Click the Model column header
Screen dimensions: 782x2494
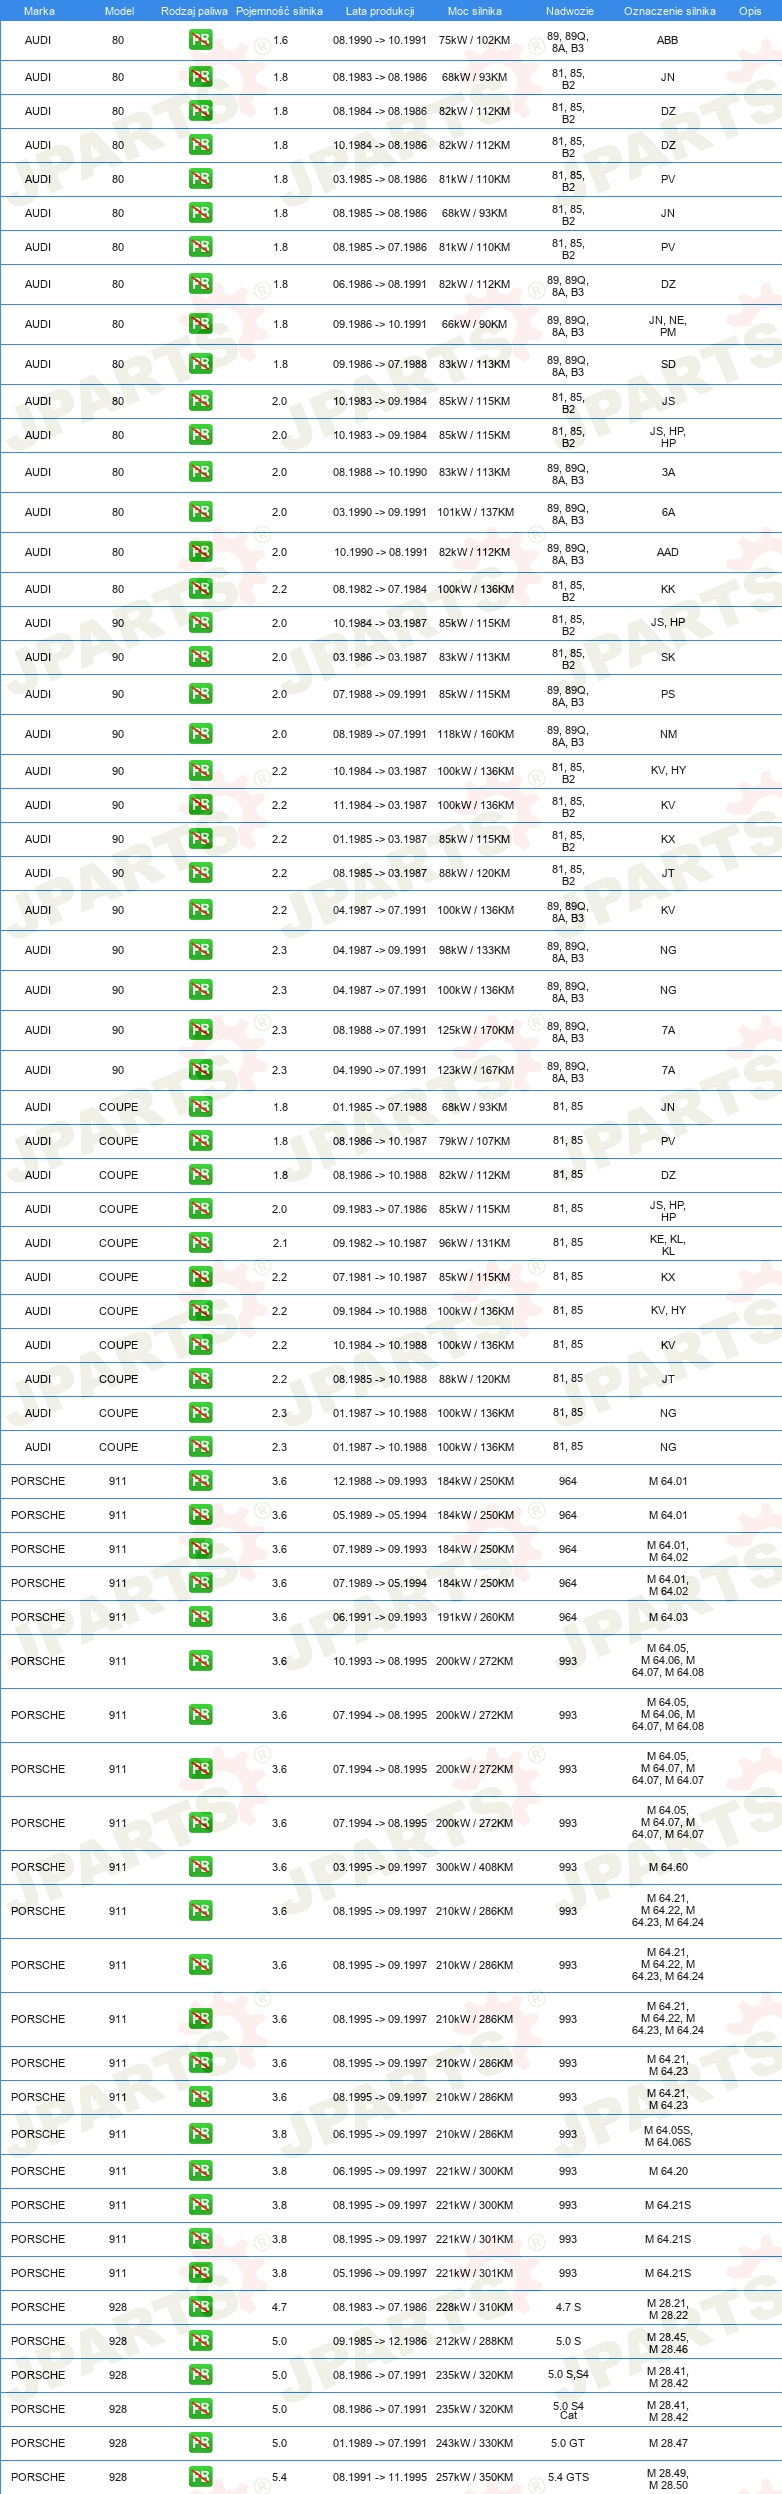click(x=119, y=11)
